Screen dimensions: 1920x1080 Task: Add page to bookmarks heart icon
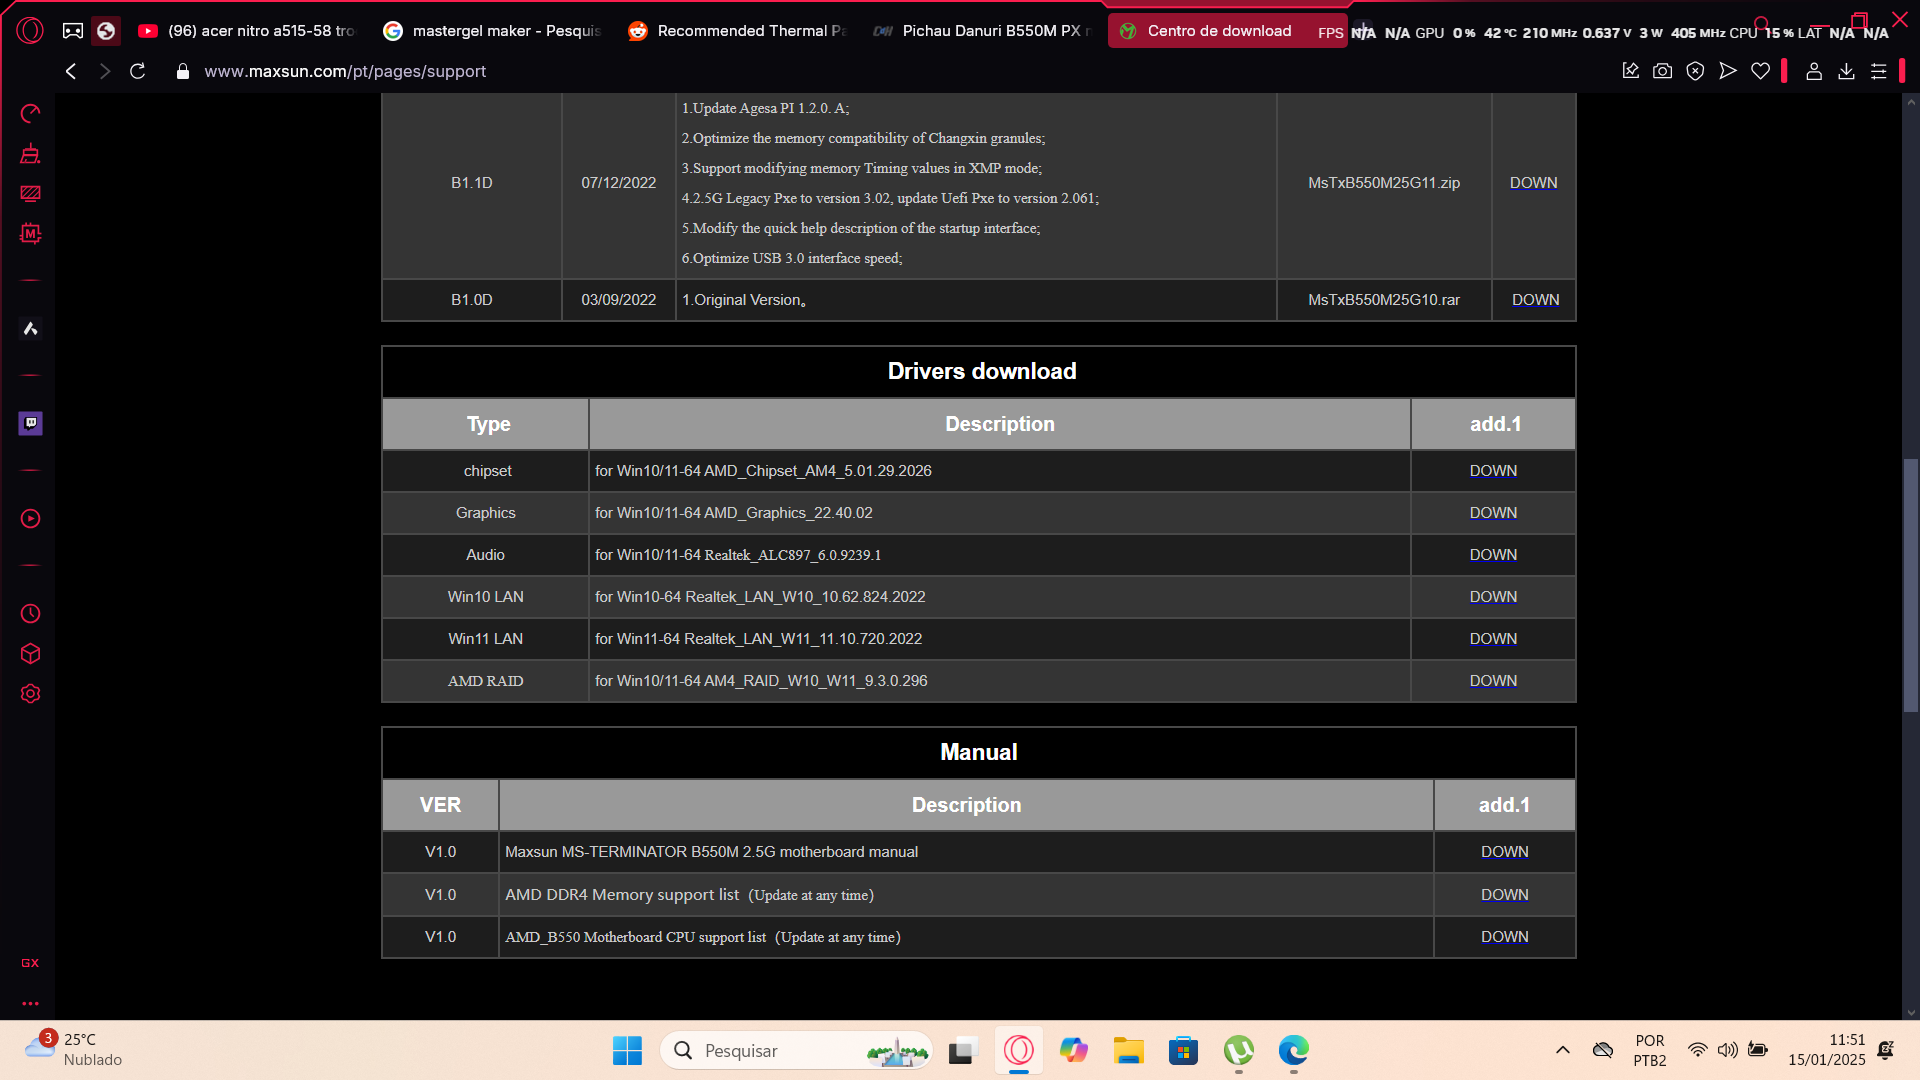point(1760,71)
